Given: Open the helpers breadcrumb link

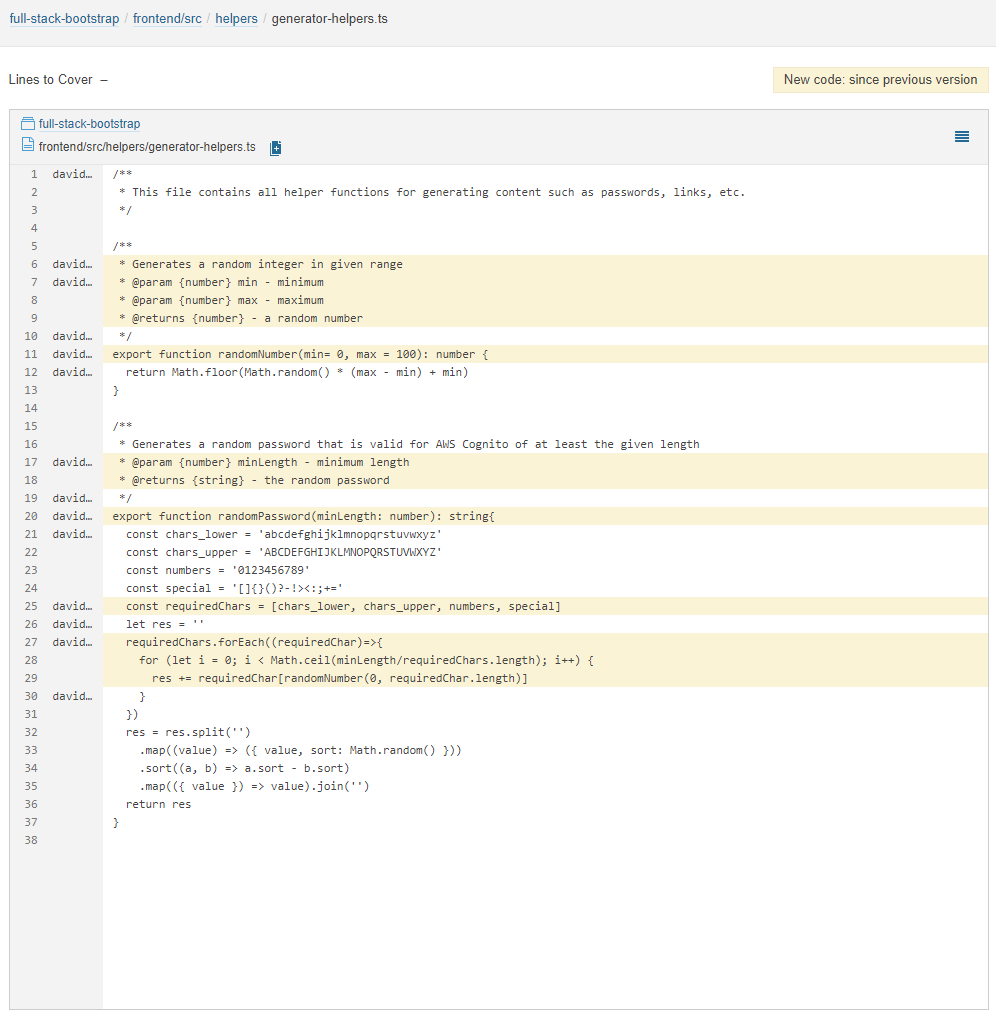Looking at the screenshot, I should tap(236, 18).
